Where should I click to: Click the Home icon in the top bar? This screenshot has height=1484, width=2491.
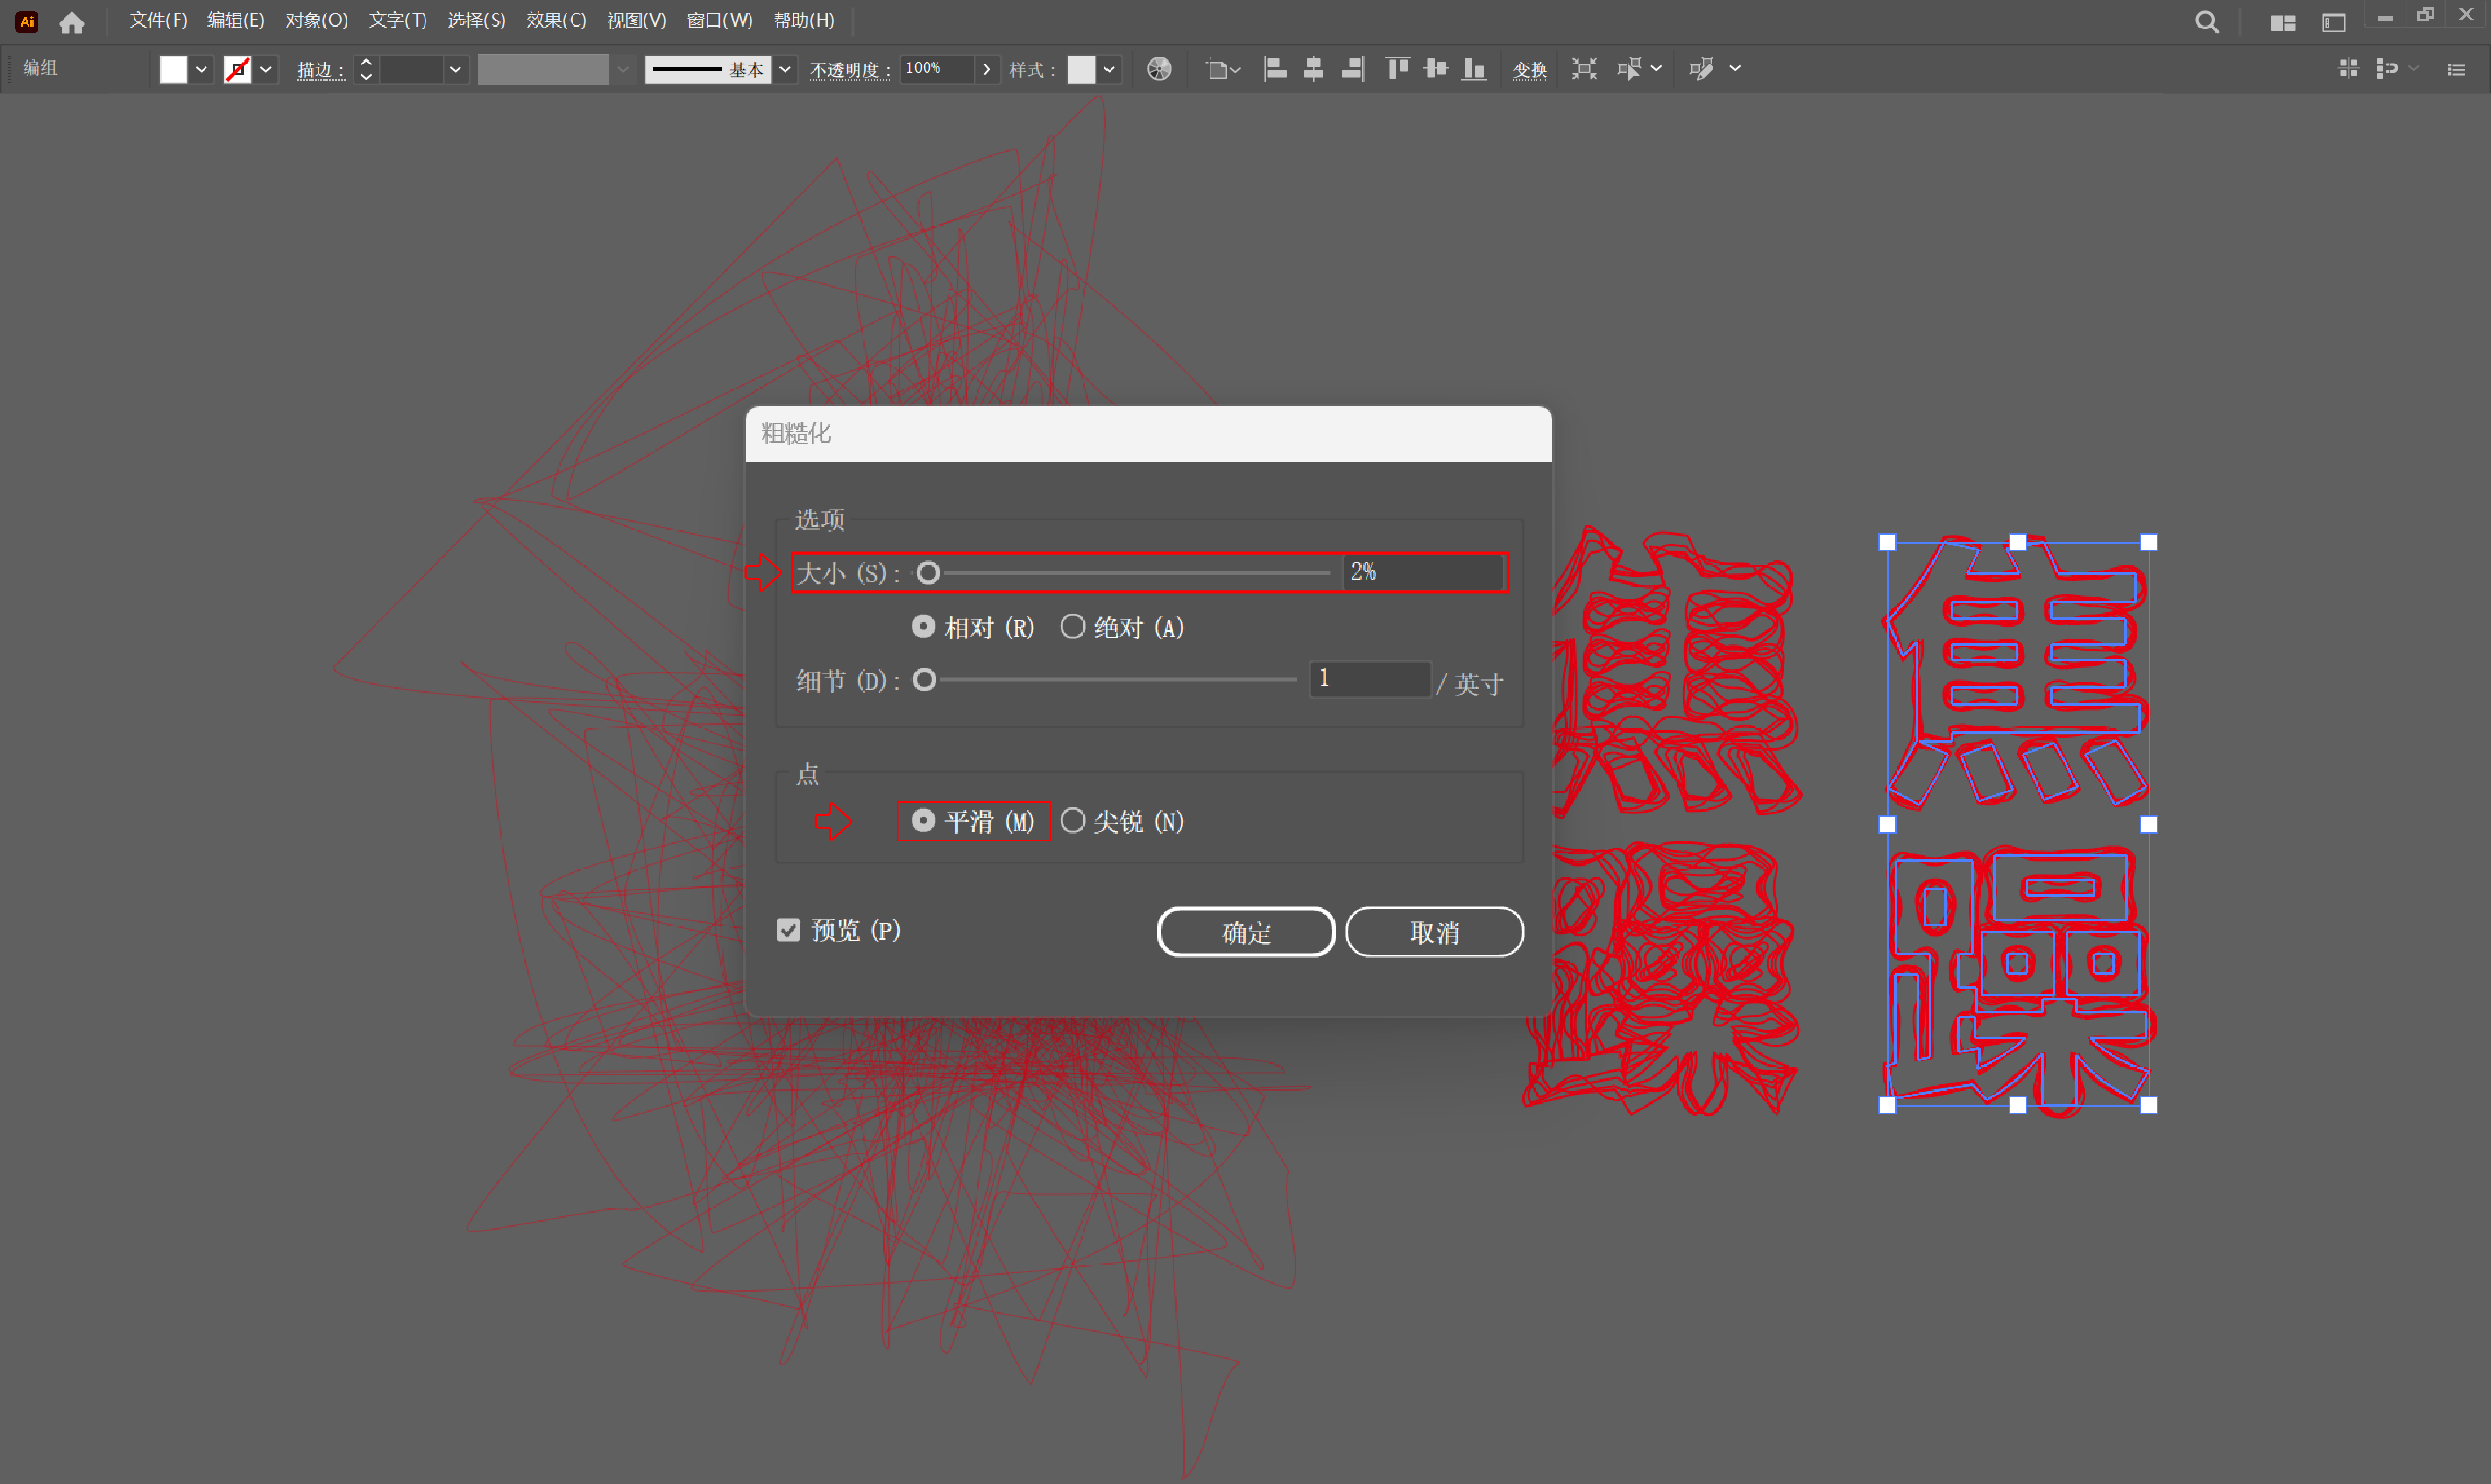(x=72, y=22)
